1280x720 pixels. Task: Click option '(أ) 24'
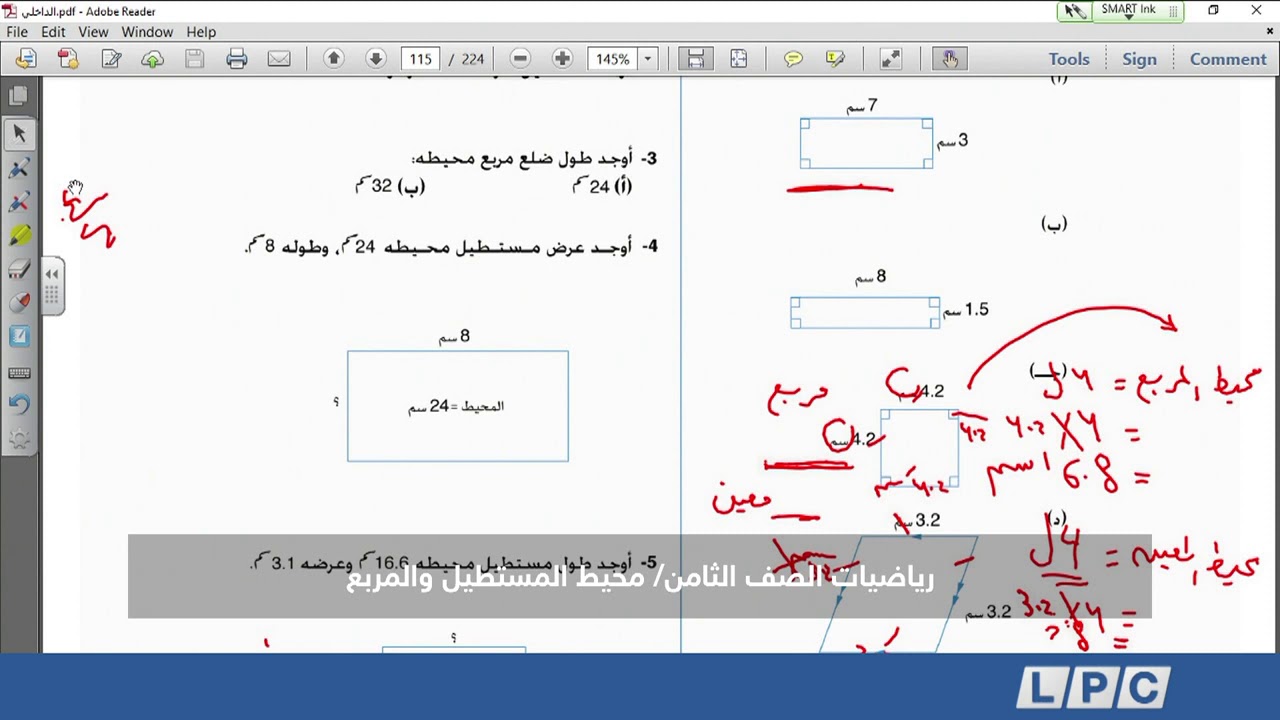click(603, 185)
